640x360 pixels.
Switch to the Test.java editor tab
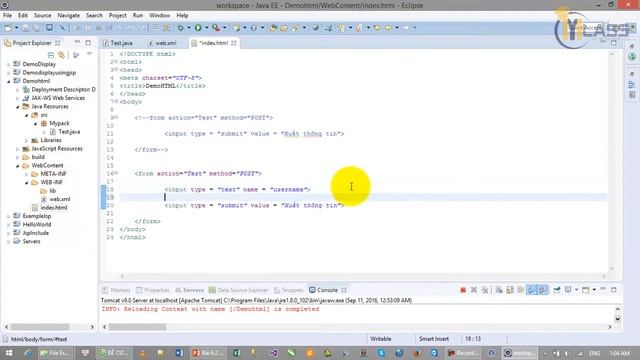[x=118, y=43]
